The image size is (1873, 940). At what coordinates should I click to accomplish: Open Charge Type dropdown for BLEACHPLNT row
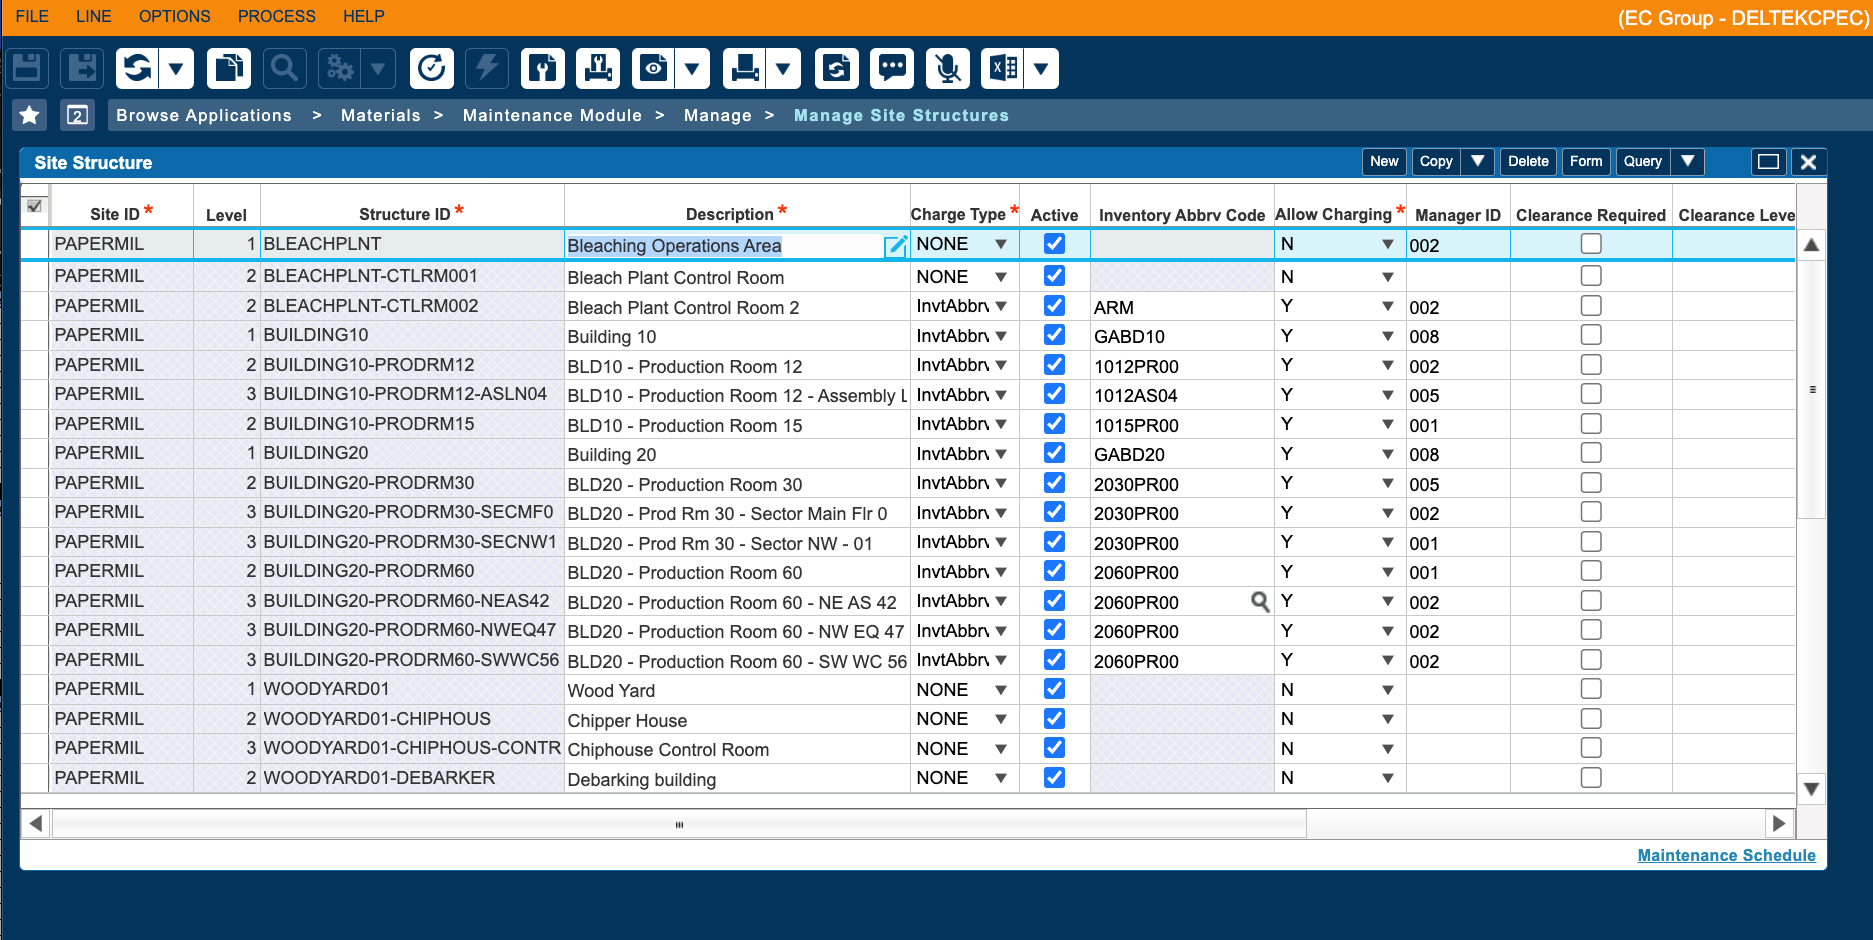[1001, 245]
